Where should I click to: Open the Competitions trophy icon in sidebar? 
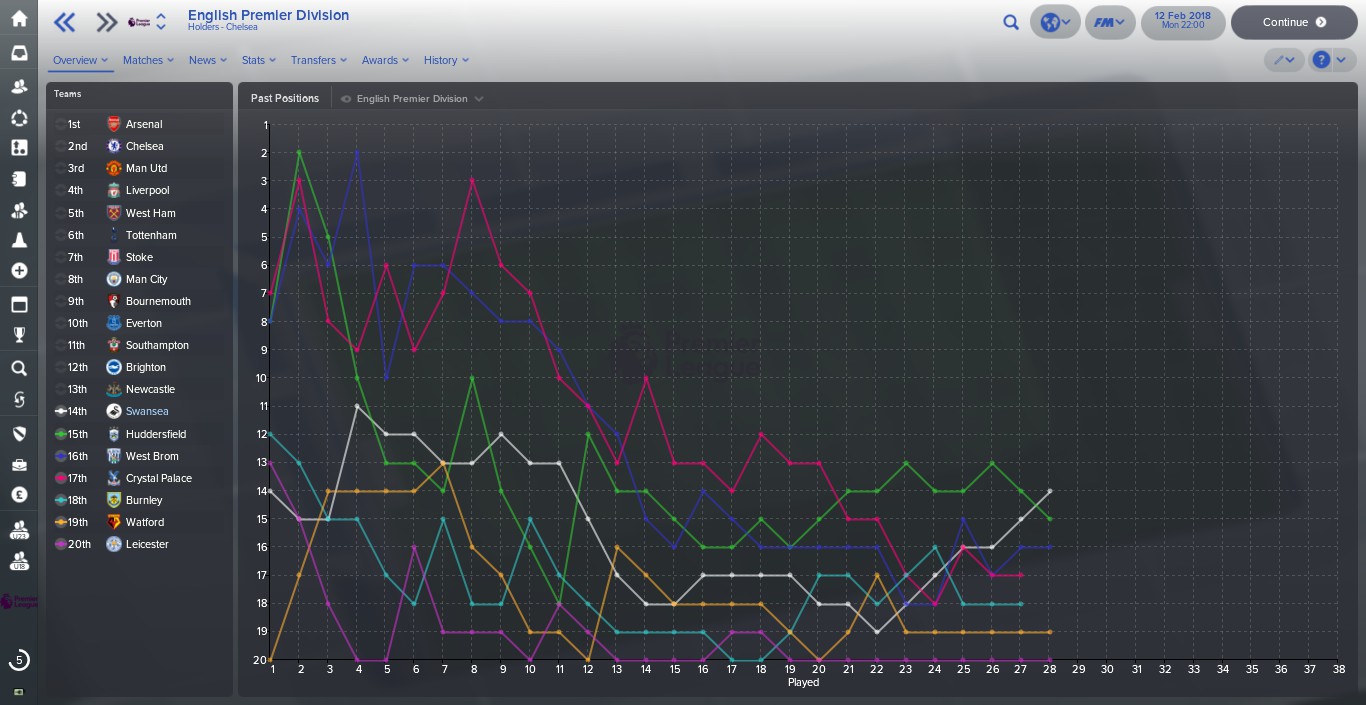[19, 335]
